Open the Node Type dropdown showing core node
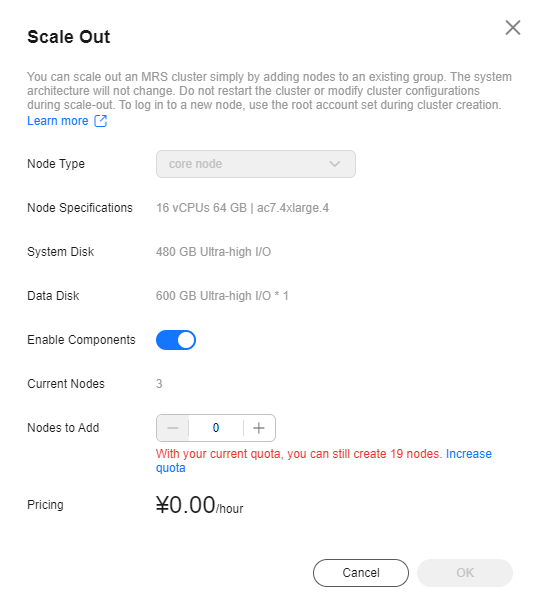The height and width of the screenshot is (612, 541). tap(256, 164)
